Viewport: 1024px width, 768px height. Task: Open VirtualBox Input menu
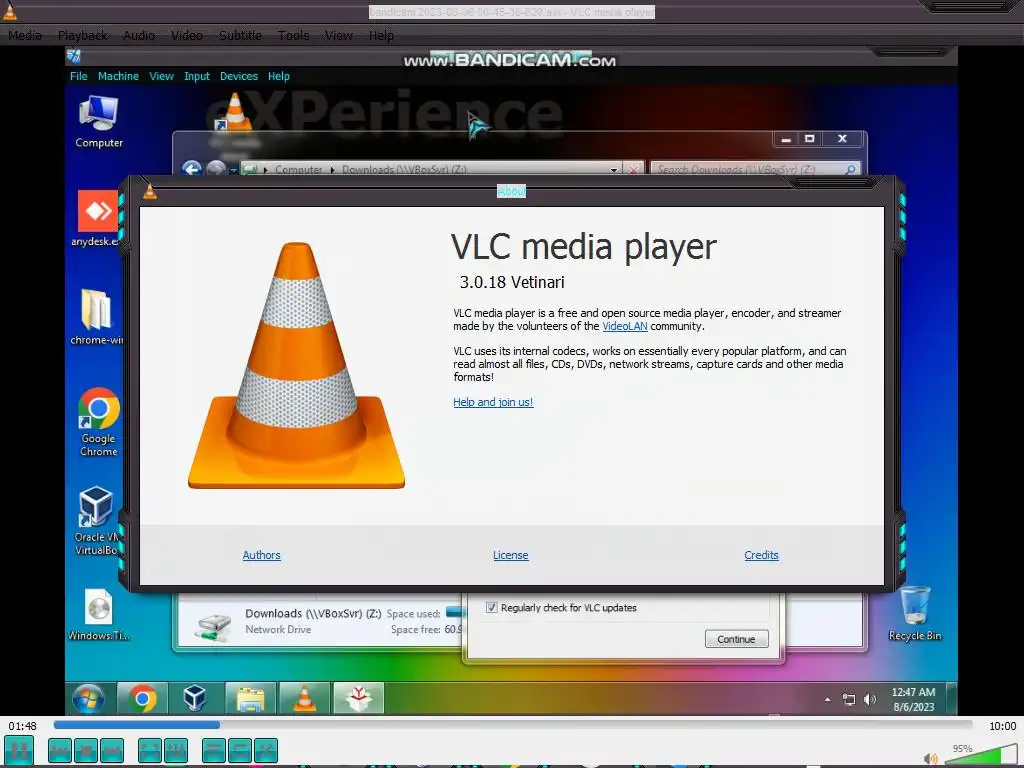point(197,76)
